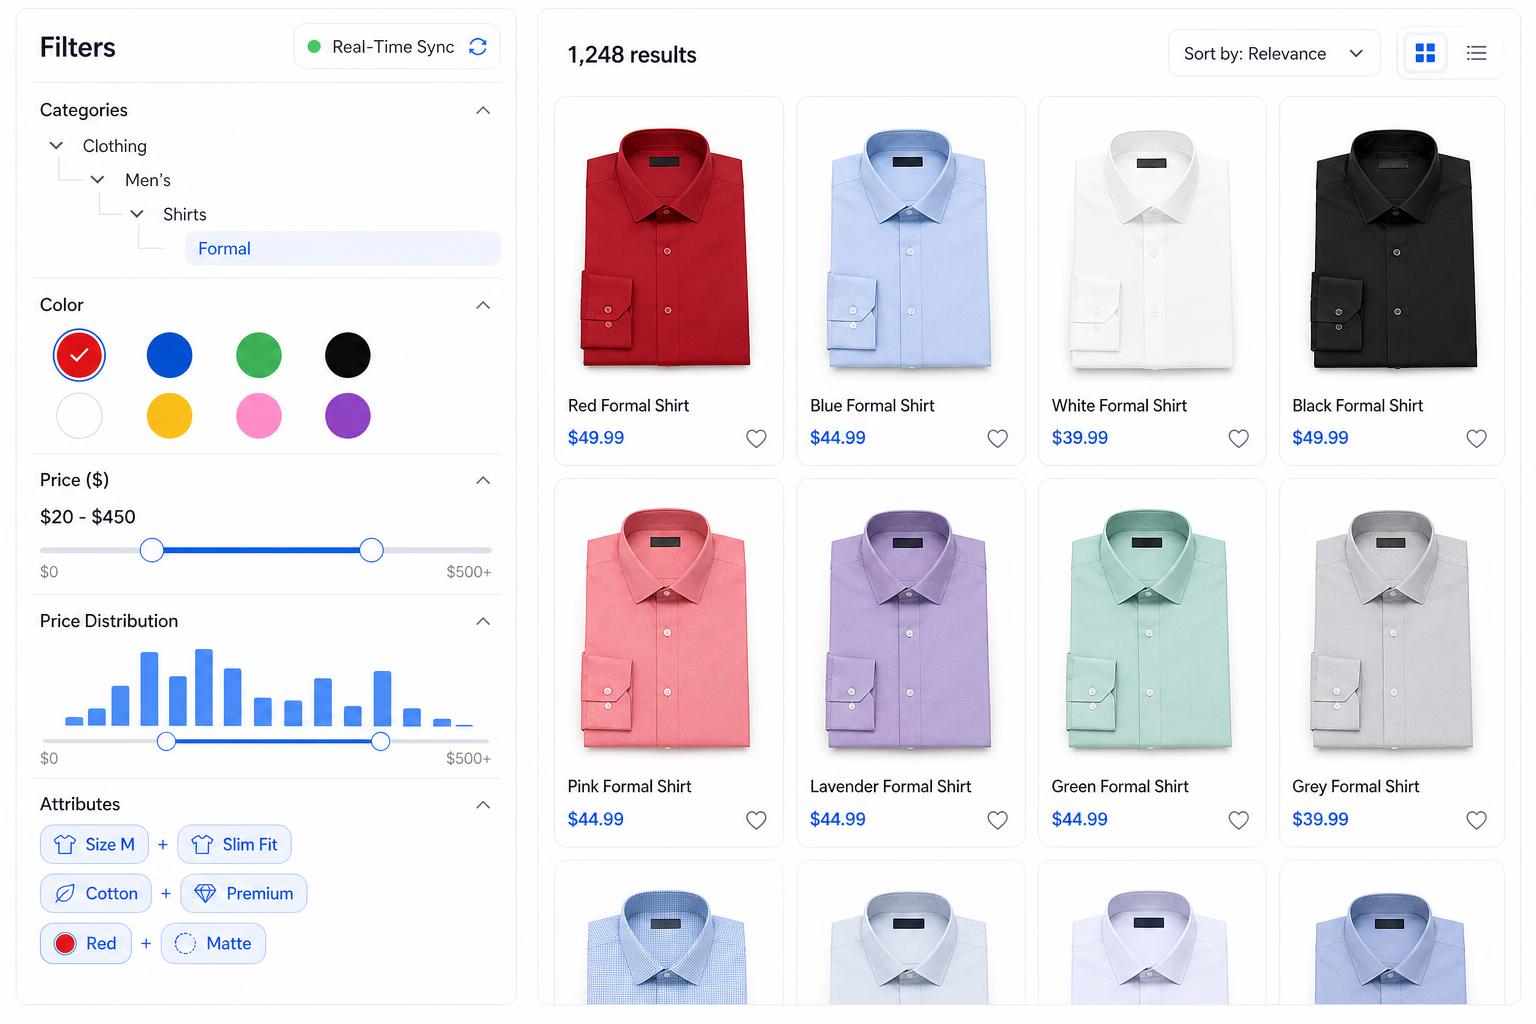Screen dimensions: 1536x1024
Task: Collapse the Color filter section
Action: pyautogui.click(x=483, y=305)
